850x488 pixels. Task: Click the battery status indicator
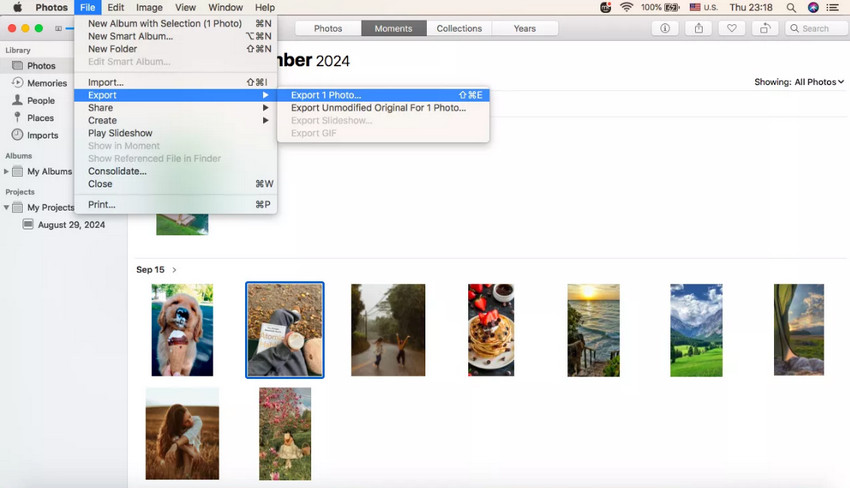click(x=660, y=7)
